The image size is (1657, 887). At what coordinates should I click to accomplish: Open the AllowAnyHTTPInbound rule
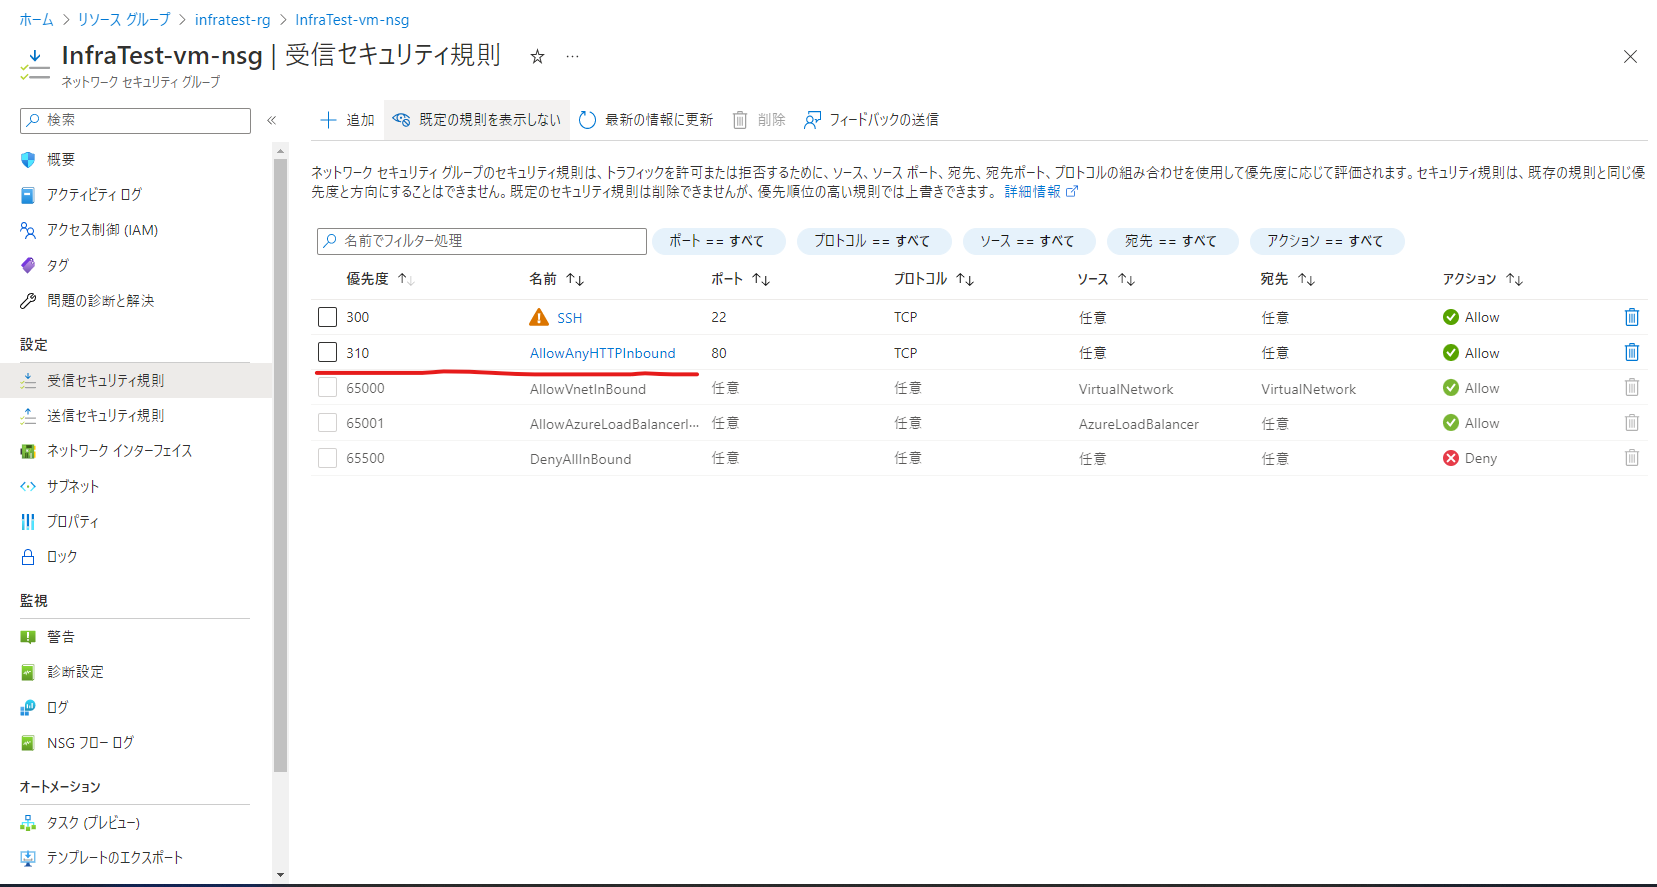click(x=603, y=353)
